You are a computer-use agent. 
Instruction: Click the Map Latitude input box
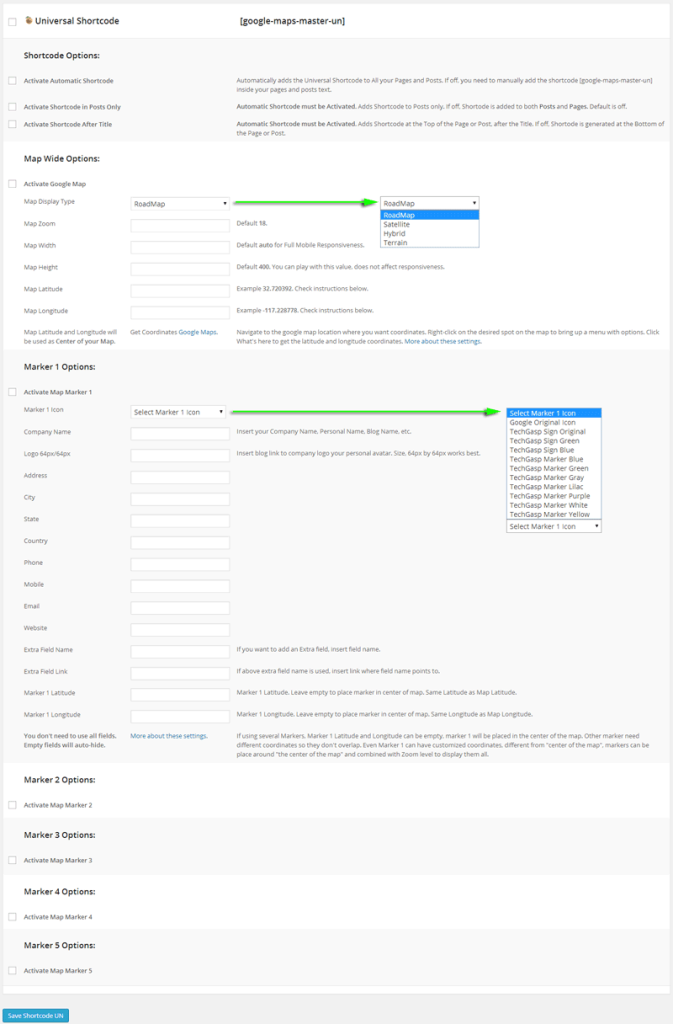[180, 290]
